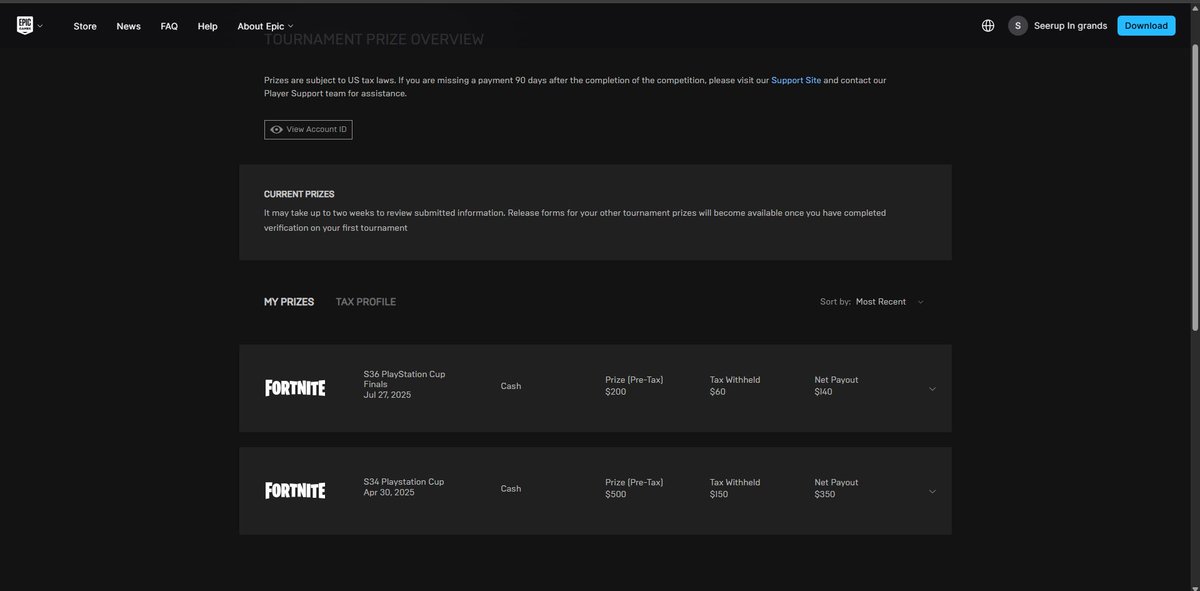Open the globe language selector

988,26
